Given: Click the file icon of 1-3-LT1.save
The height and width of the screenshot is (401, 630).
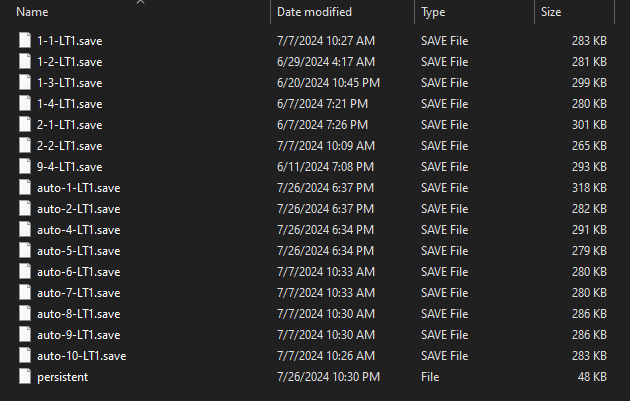Looking at the screenshot, I should point(25,82).
